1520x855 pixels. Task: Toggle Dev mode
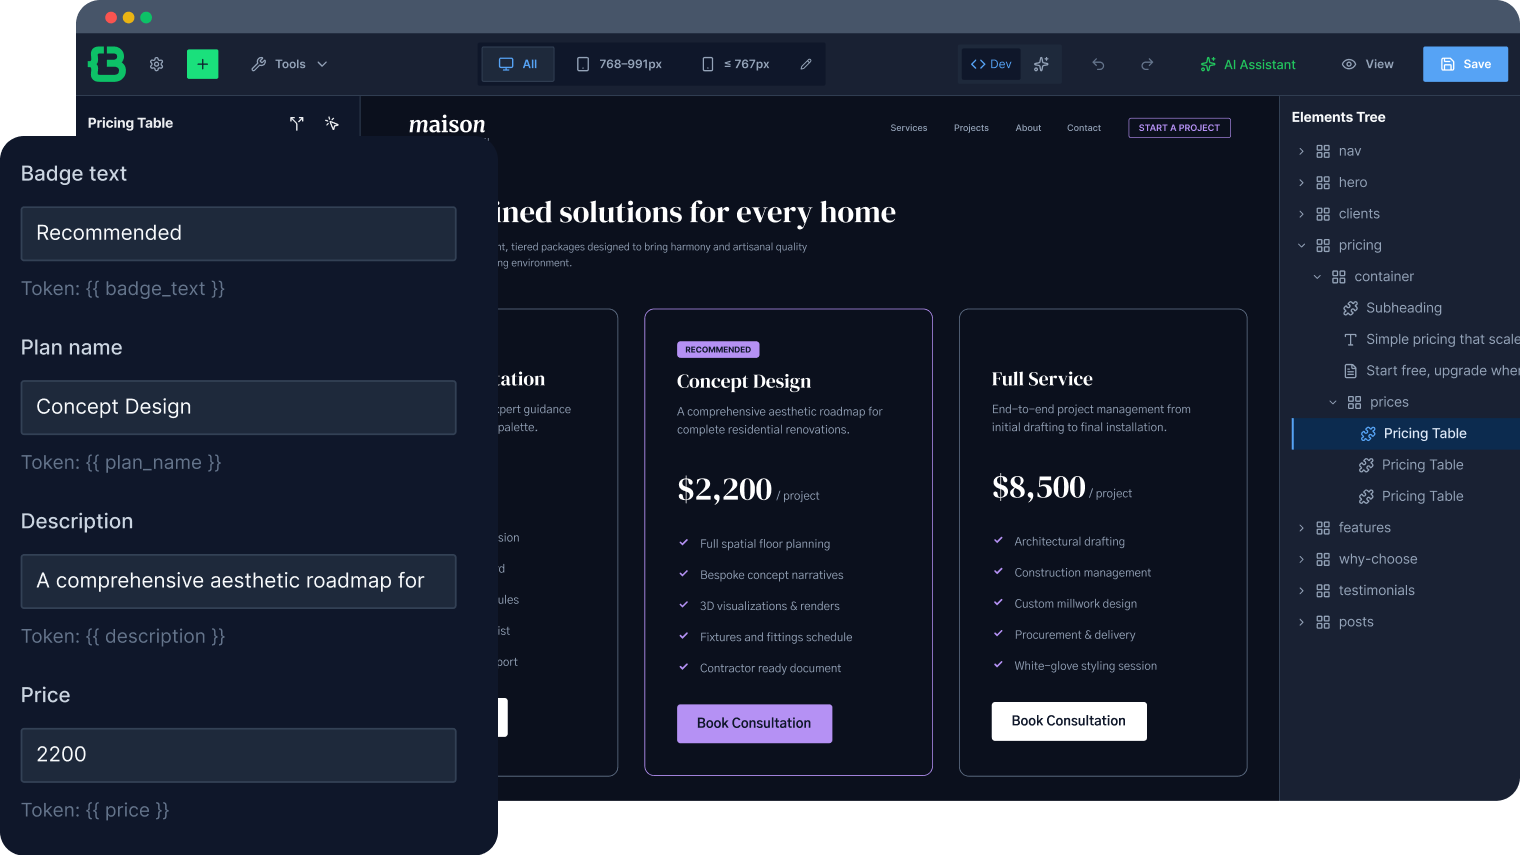tap(991, 64)
